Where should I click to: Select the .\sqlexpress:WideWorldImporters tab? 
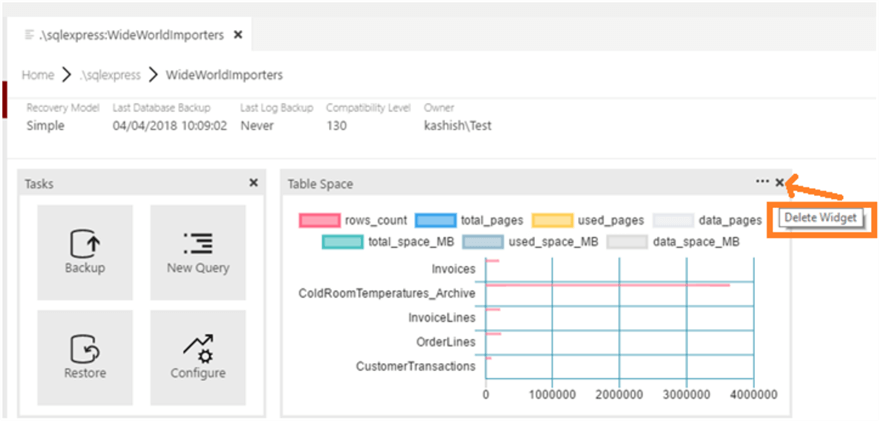132,35
